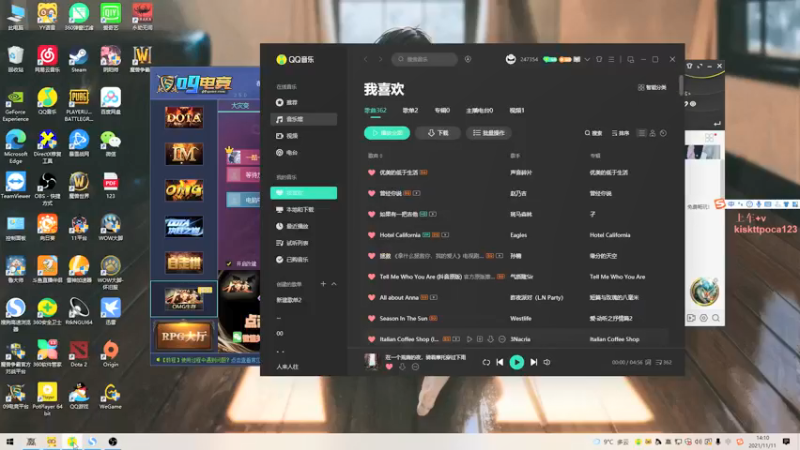Click the artist Westlife link
Screen dimensions: 800x450
(x=521, y=318)
